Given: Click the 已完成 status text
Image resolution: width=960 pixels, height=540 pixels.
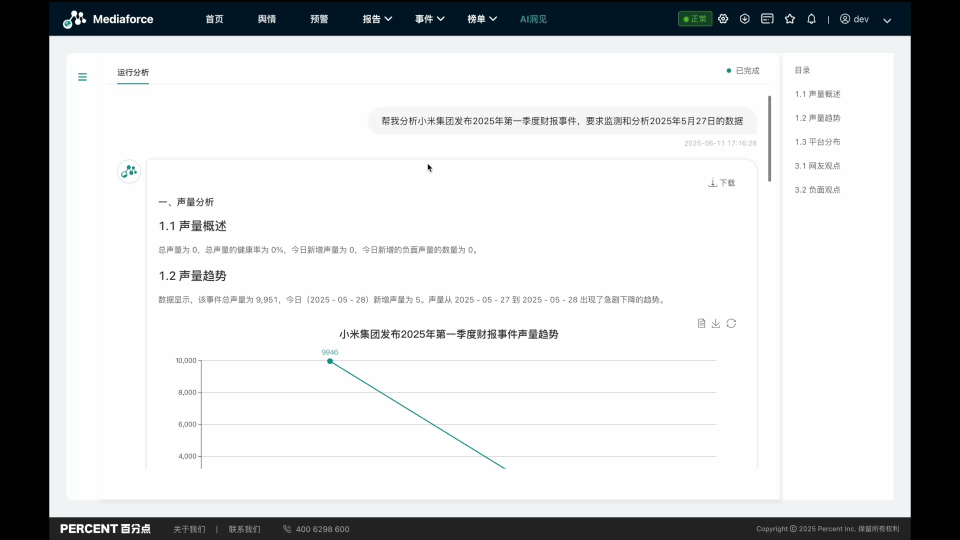Looking at the screenshot, I should pos(747,71).
